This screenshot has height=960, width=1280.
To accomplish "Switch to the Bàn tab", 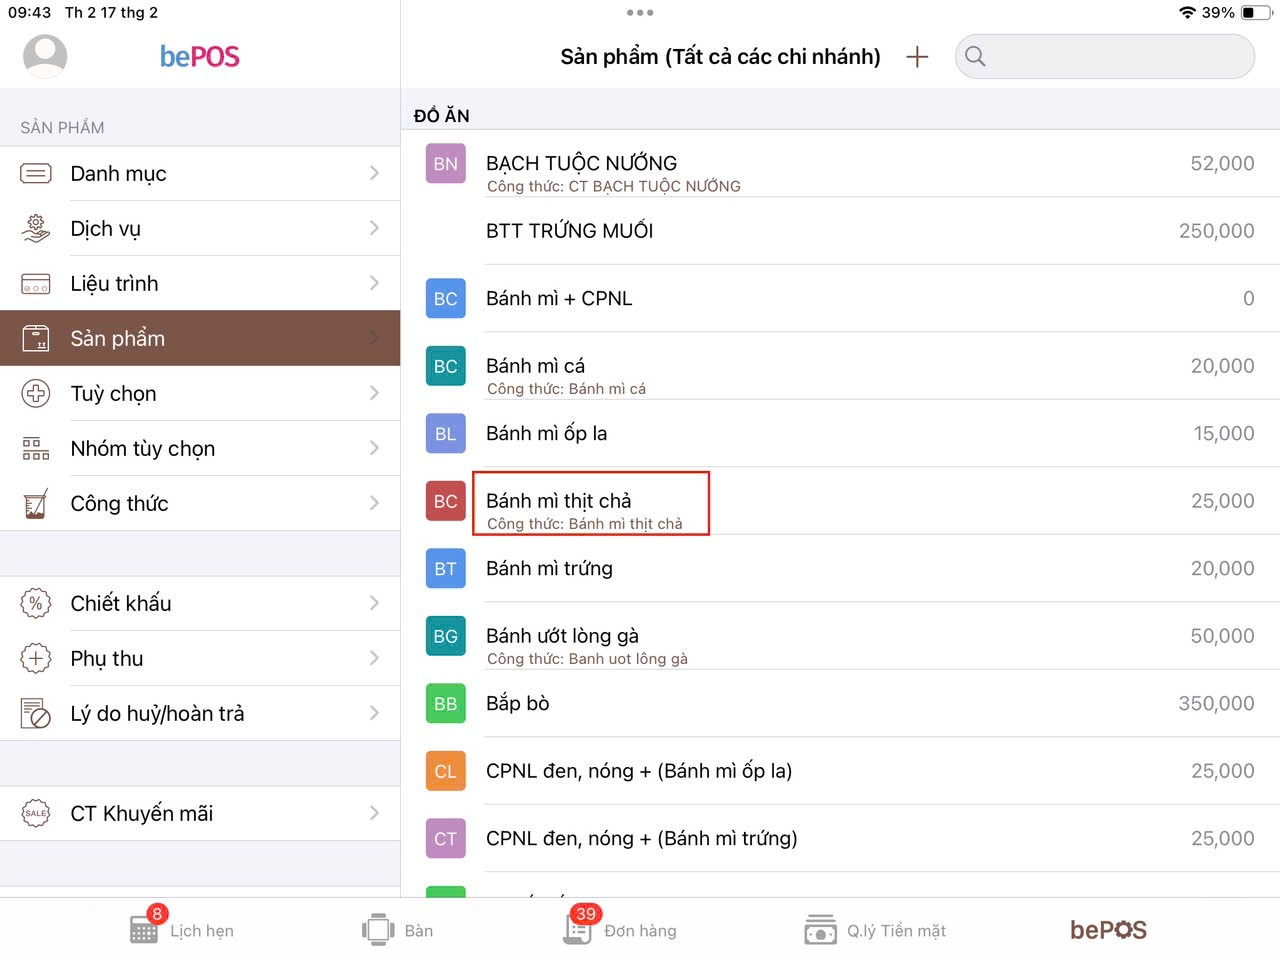I will pos(398,930).
